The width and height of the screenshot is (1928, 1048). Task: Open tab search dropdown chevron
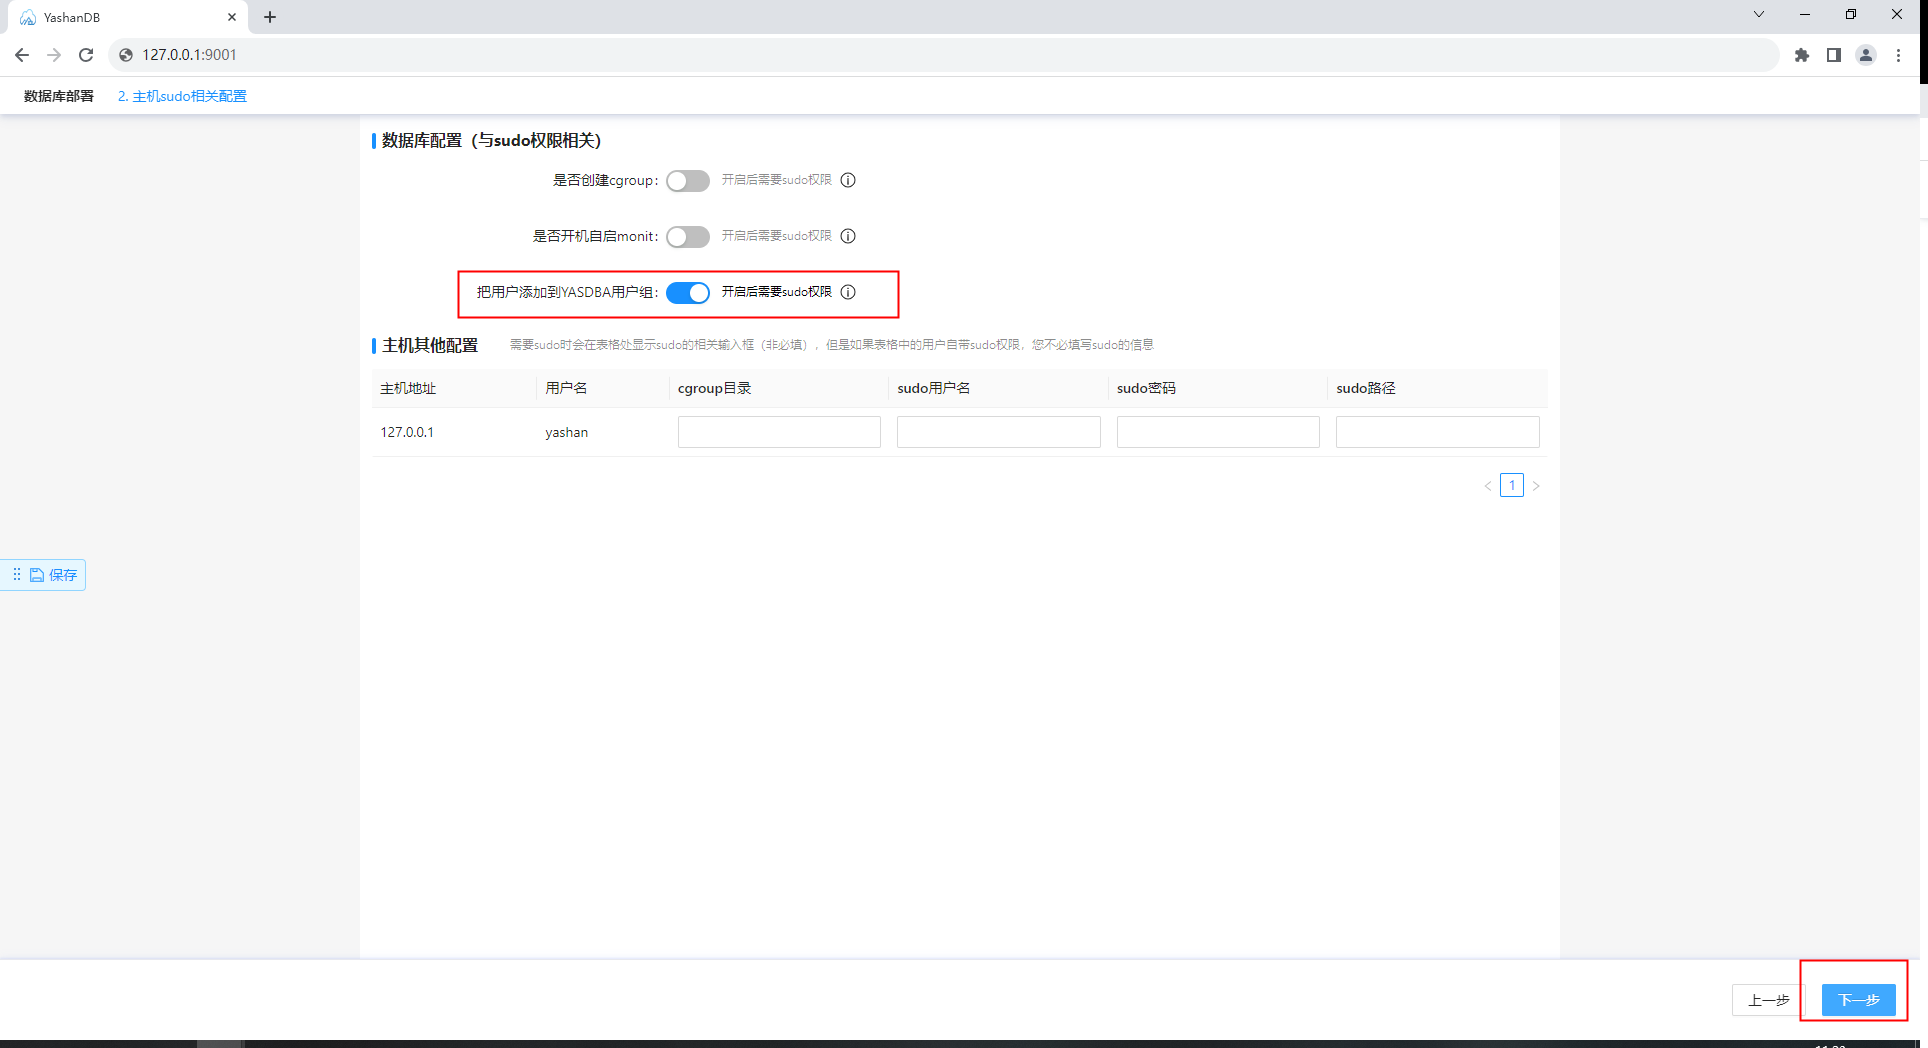pos(1759,14)
